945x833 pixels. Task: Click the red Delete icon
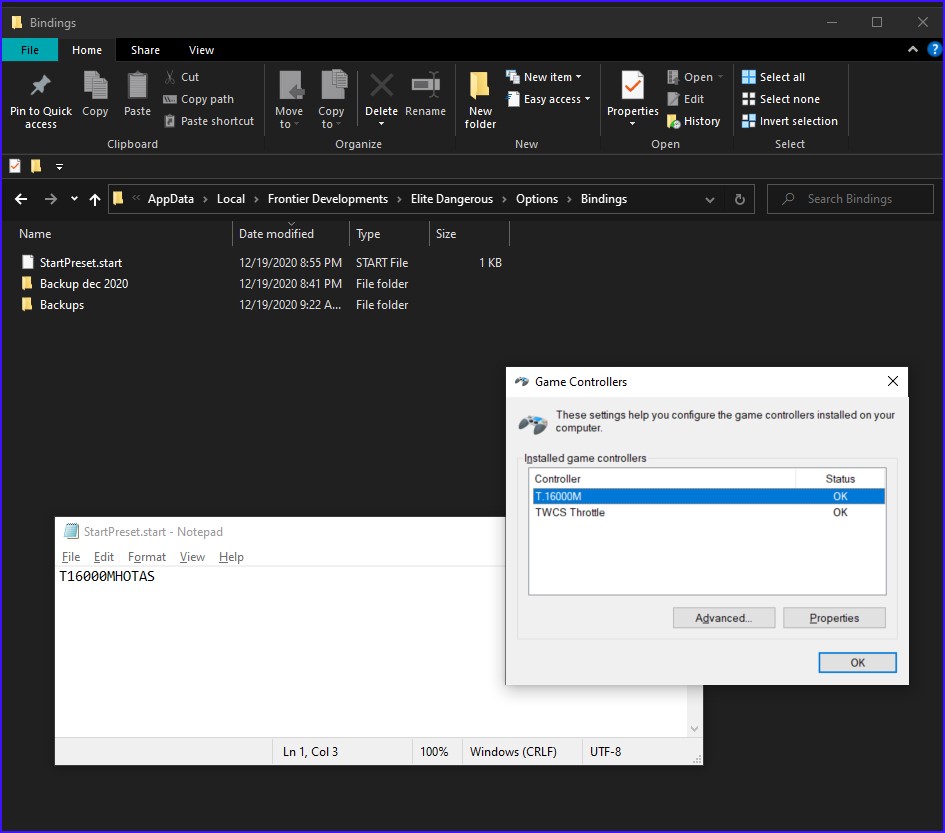tap(381, 86)
